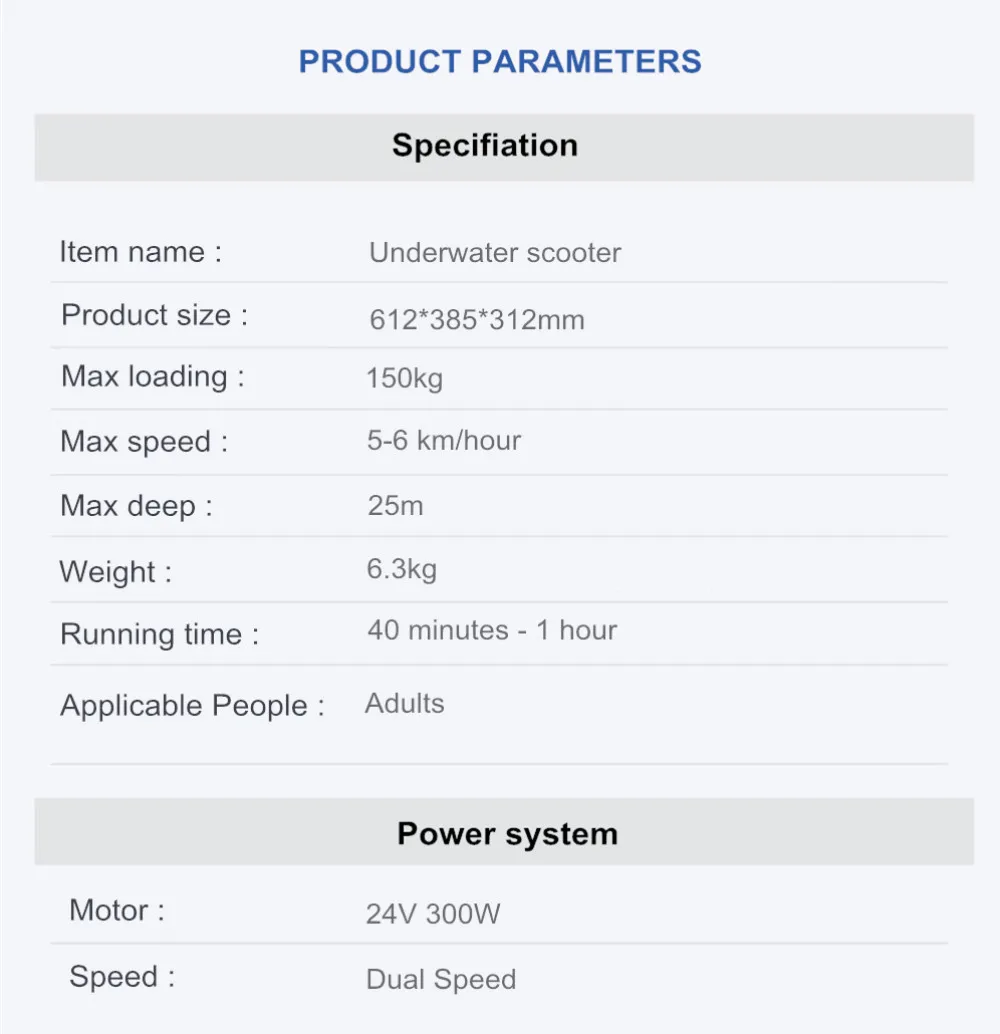Select the 40 minutes - 1 hour text

coord(492,630)
